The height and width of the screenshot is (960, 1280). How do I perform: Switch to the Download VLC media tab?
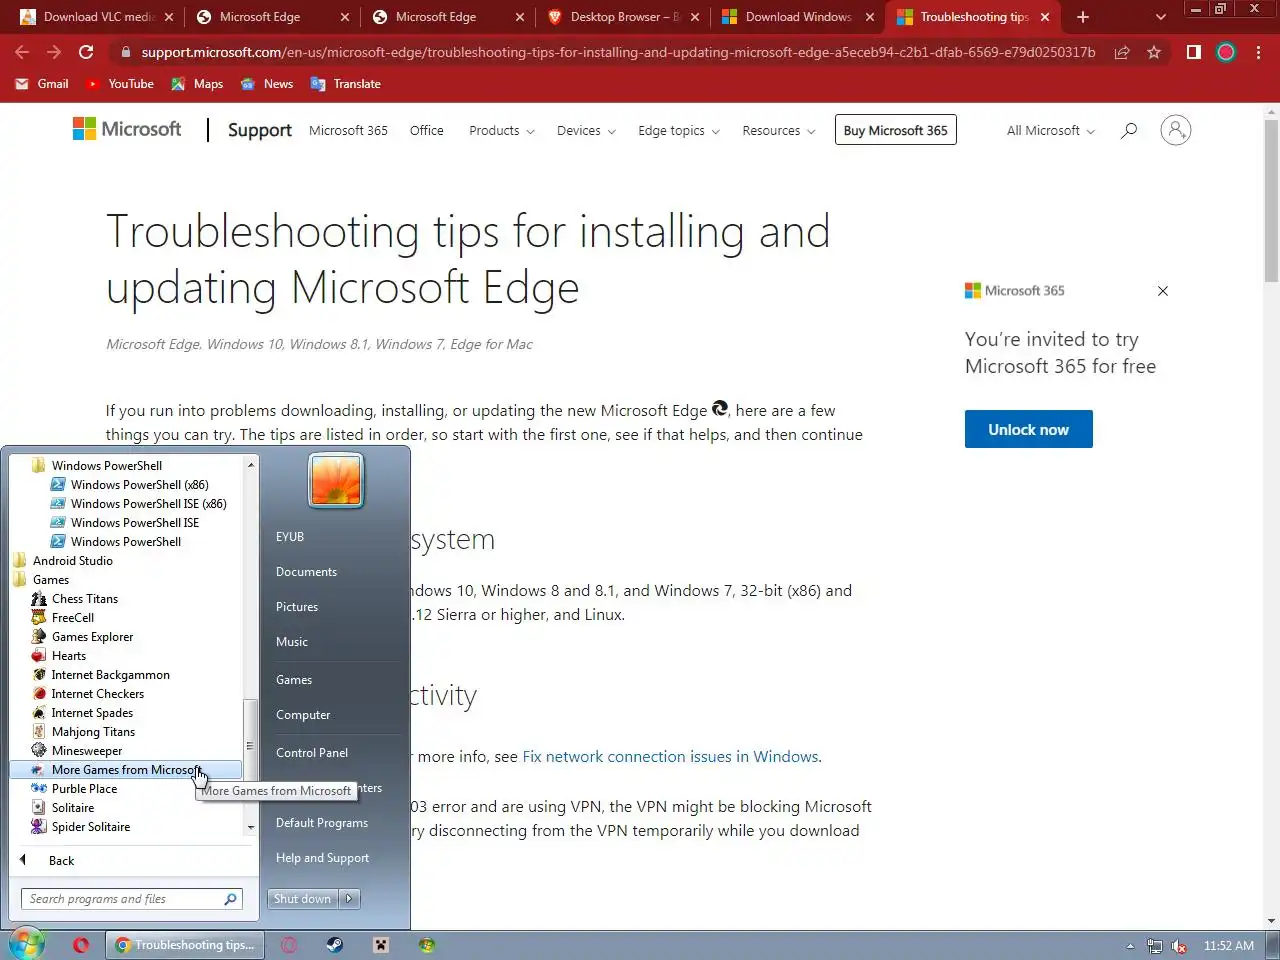pyautogui.click(x=98, y=17)
